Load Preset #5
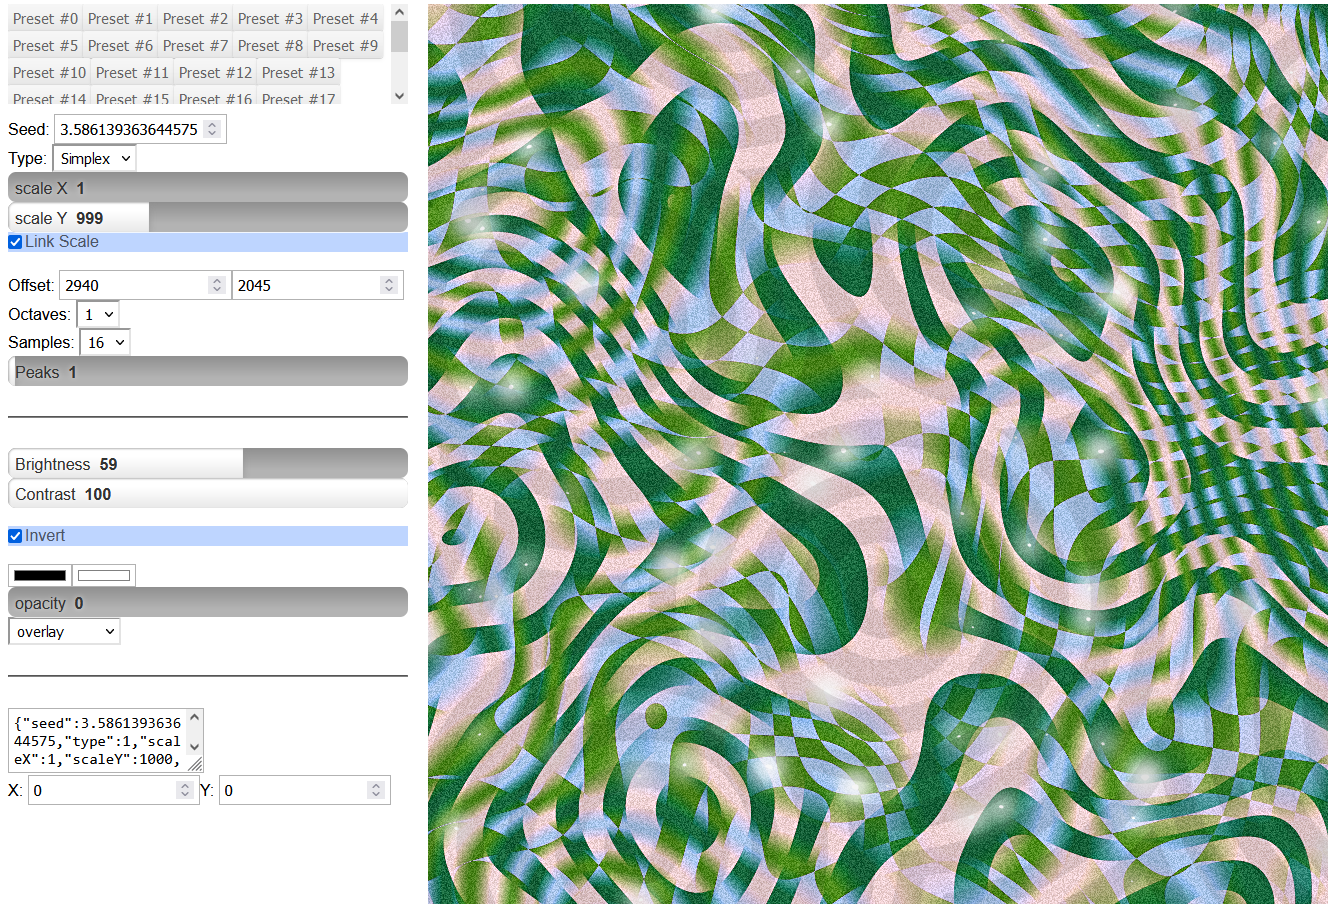The image size is (1333, 906). (x=45, y=45)
